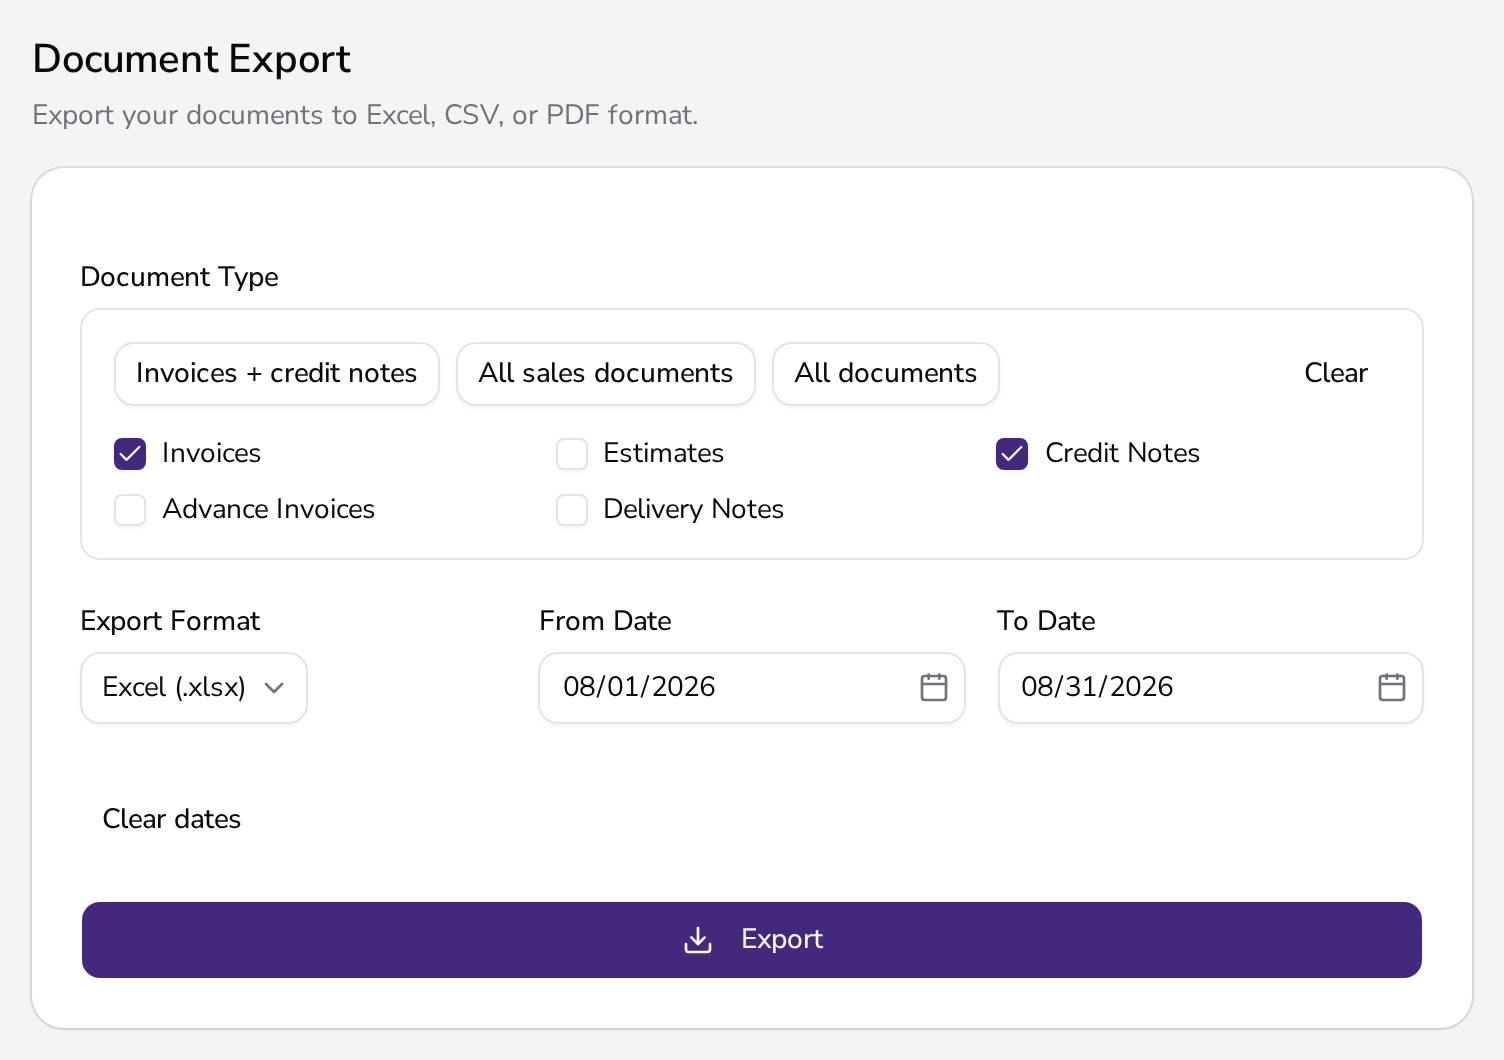Click the Document Type section label
1504x1060 pixels.
coord(180,277)
